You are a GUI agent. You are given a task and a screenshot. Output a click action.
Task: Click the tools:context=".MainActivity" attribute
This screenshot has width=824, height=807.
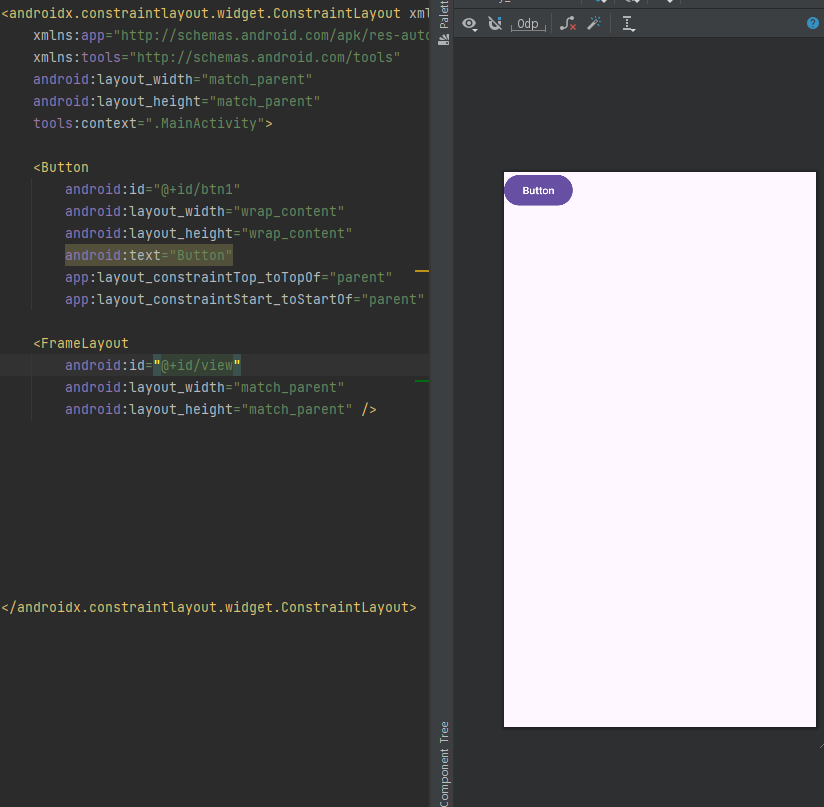coord(153,123)
